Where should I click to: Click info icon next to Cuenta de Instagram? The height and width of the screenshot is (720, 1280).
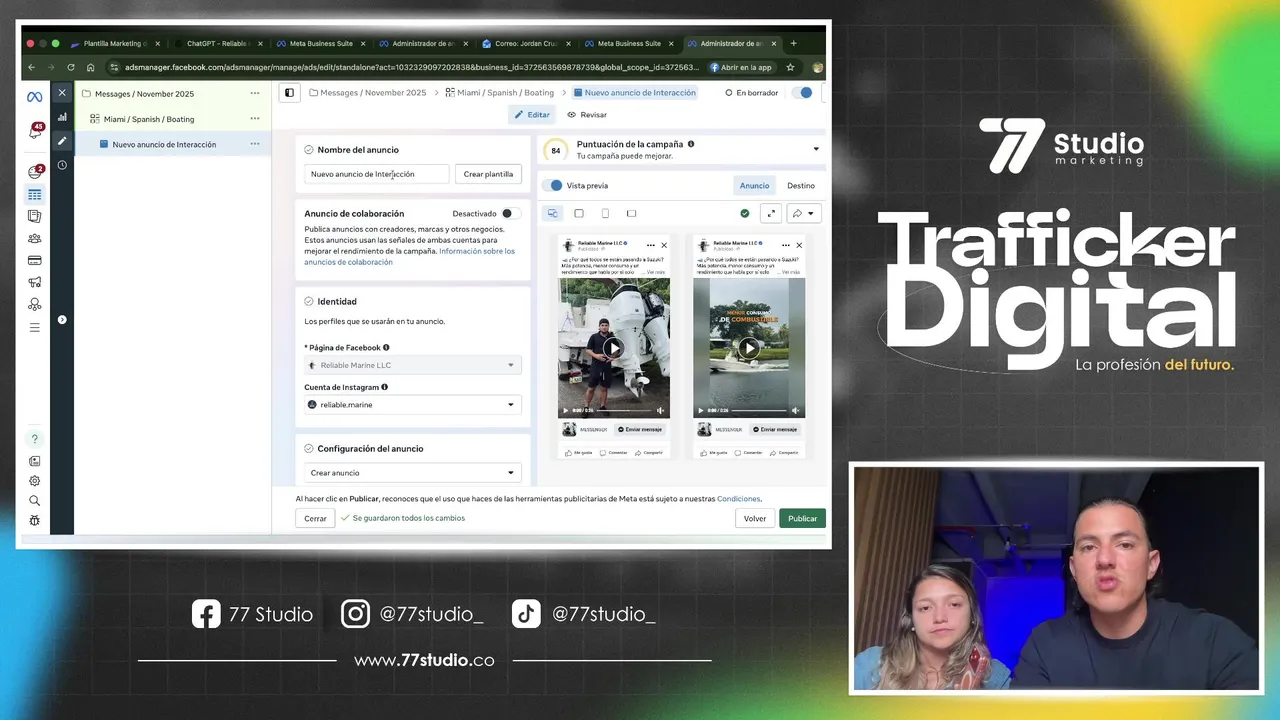pos(384,387)
